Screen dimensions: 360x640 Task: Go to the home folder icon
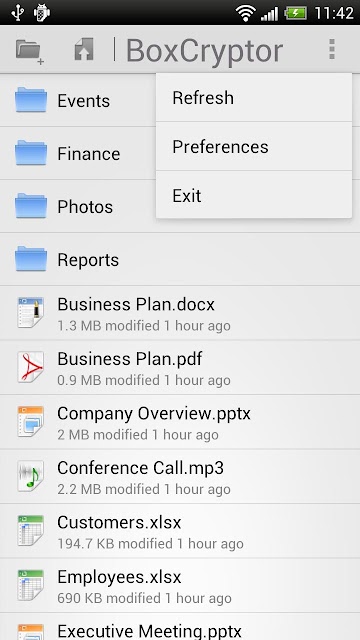[84, 50]
